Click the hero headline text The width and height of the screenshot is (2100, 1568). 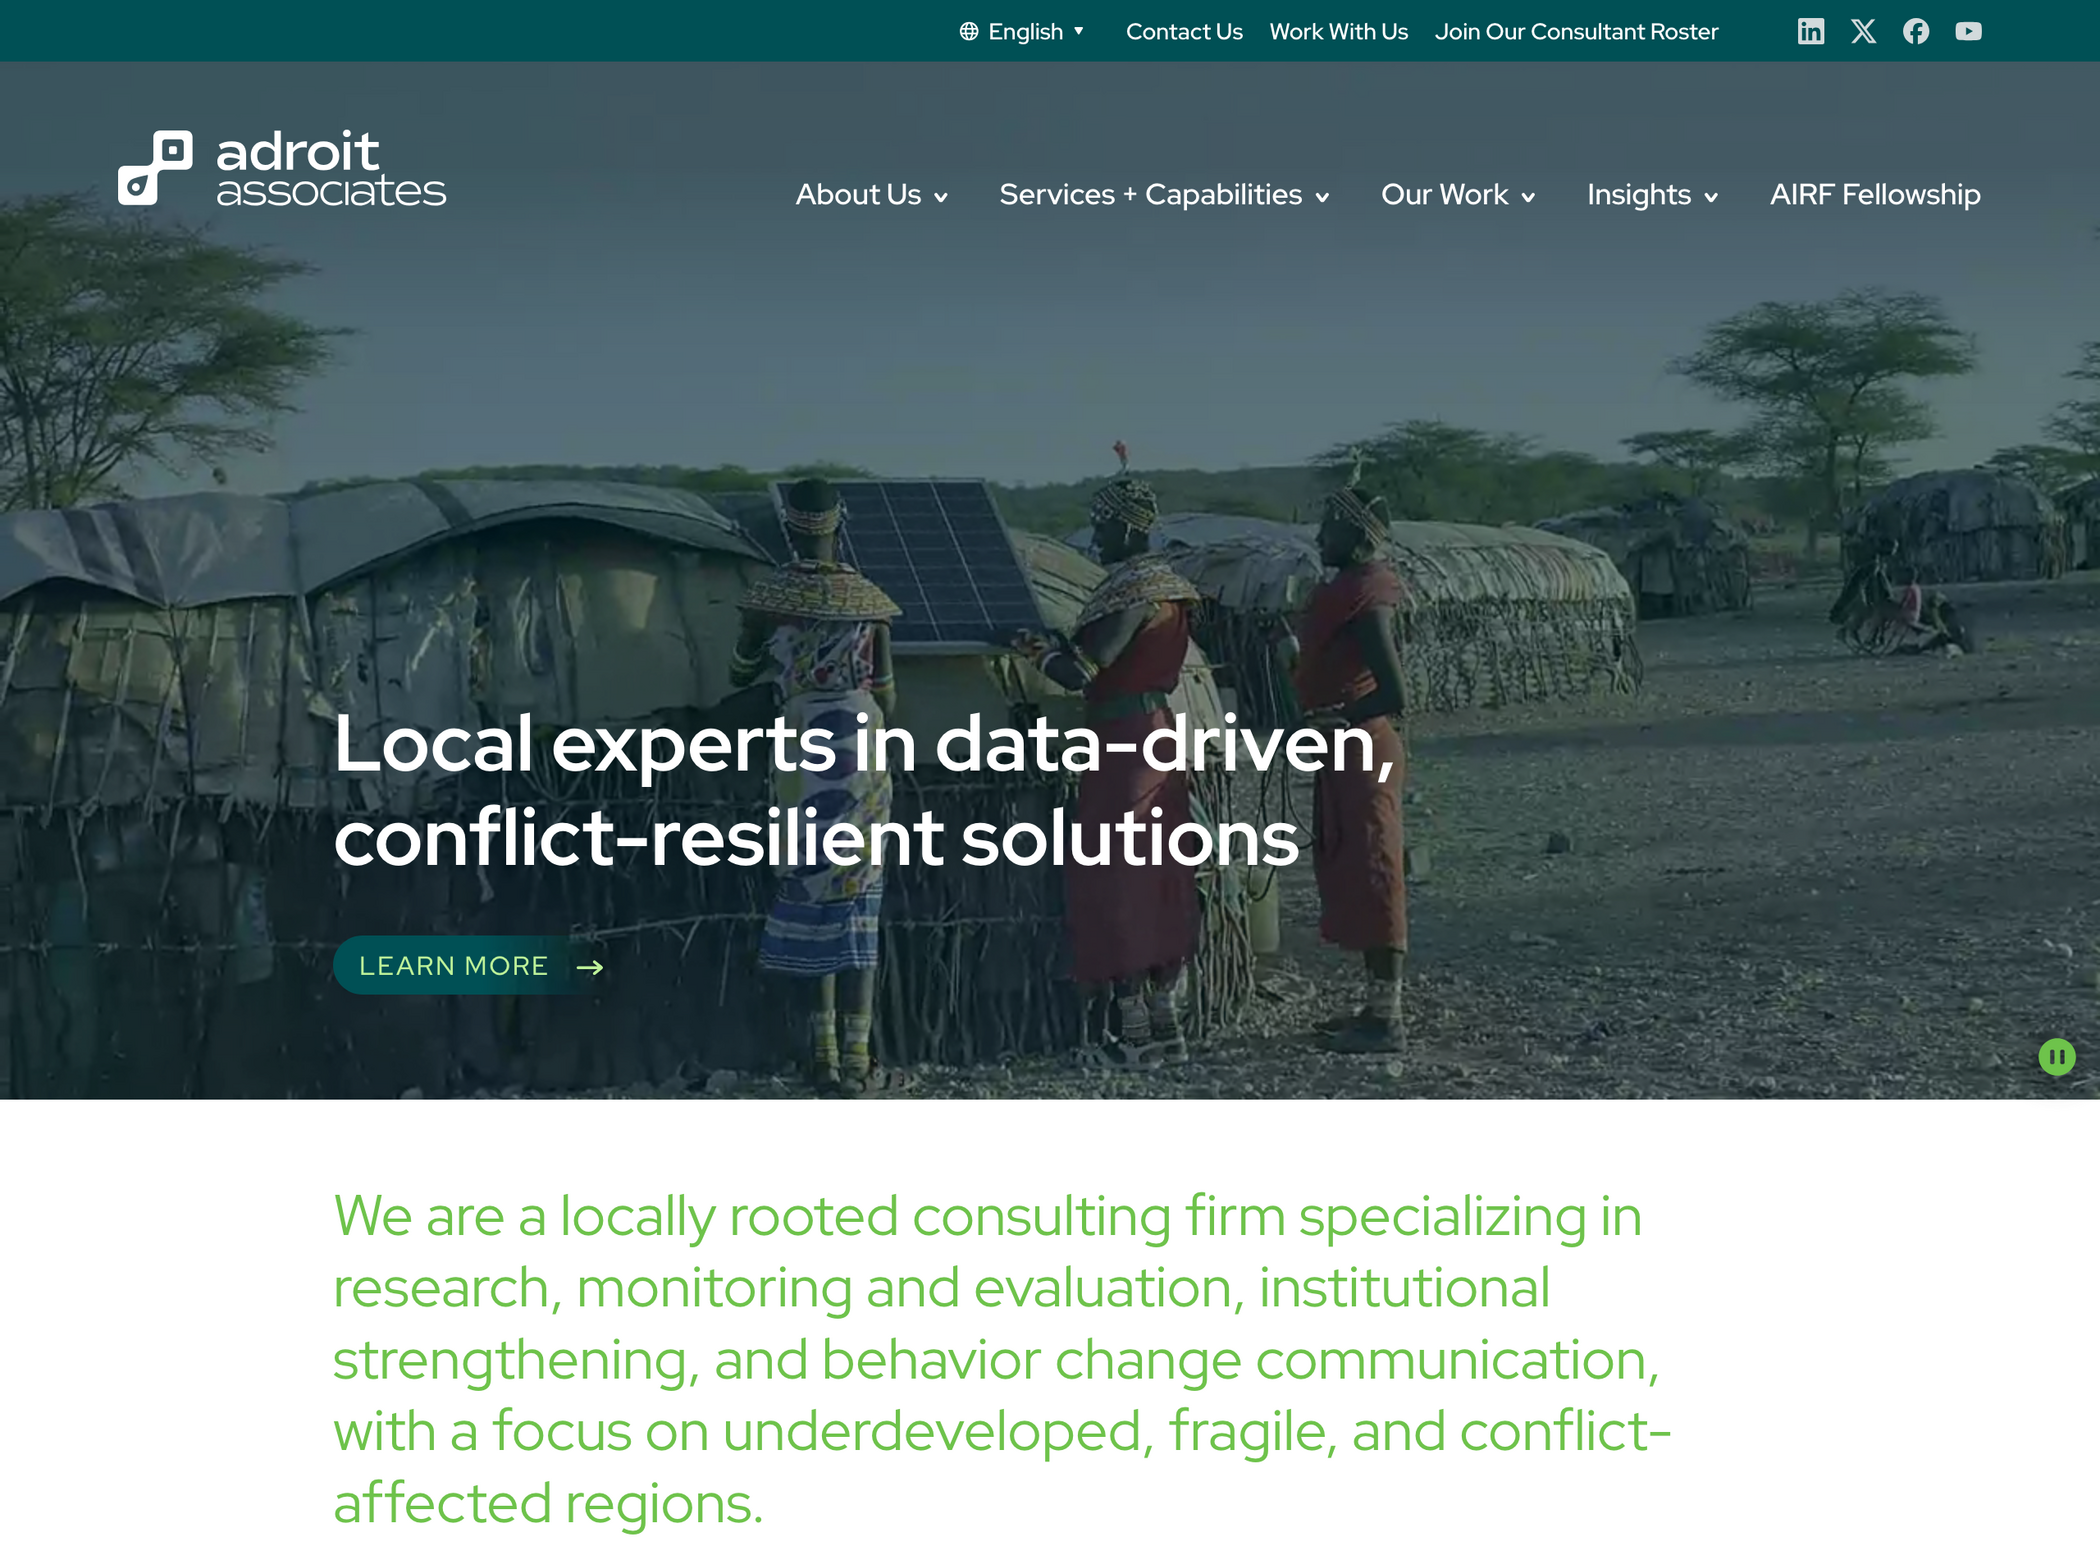tap(864, 790)
